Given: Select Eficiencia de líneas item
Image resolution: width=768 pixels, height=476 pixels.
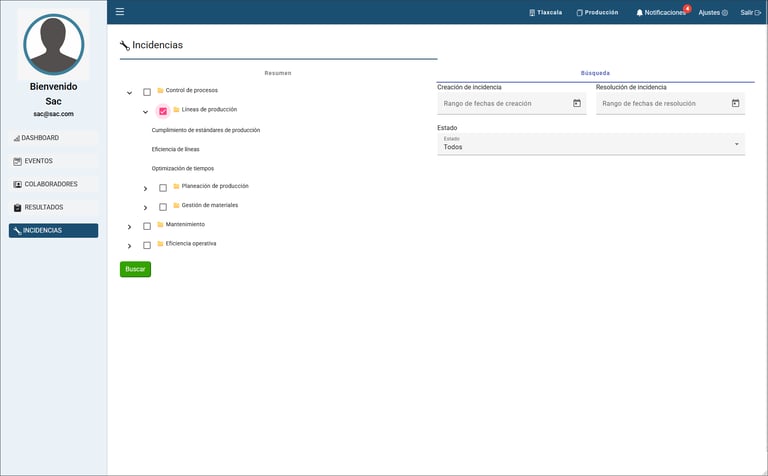Looking at the screenshot, I should (x=175, y=149).
